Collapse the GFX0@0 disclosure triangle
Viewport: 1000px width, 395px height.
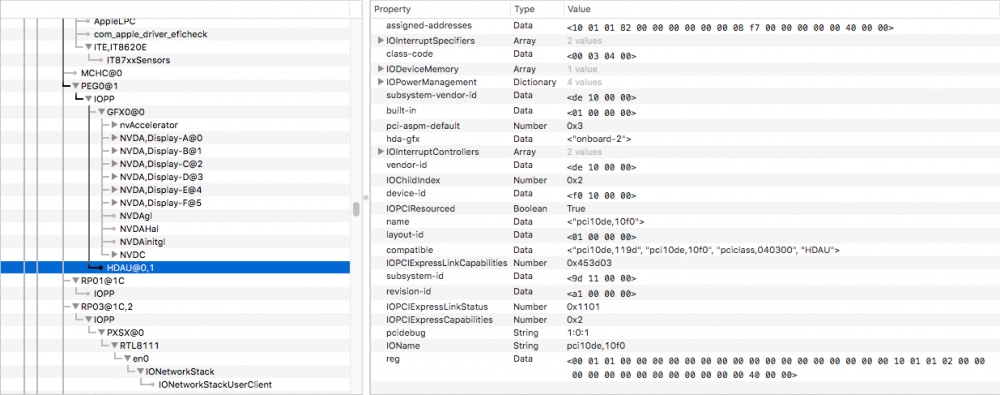click(102, 112)
